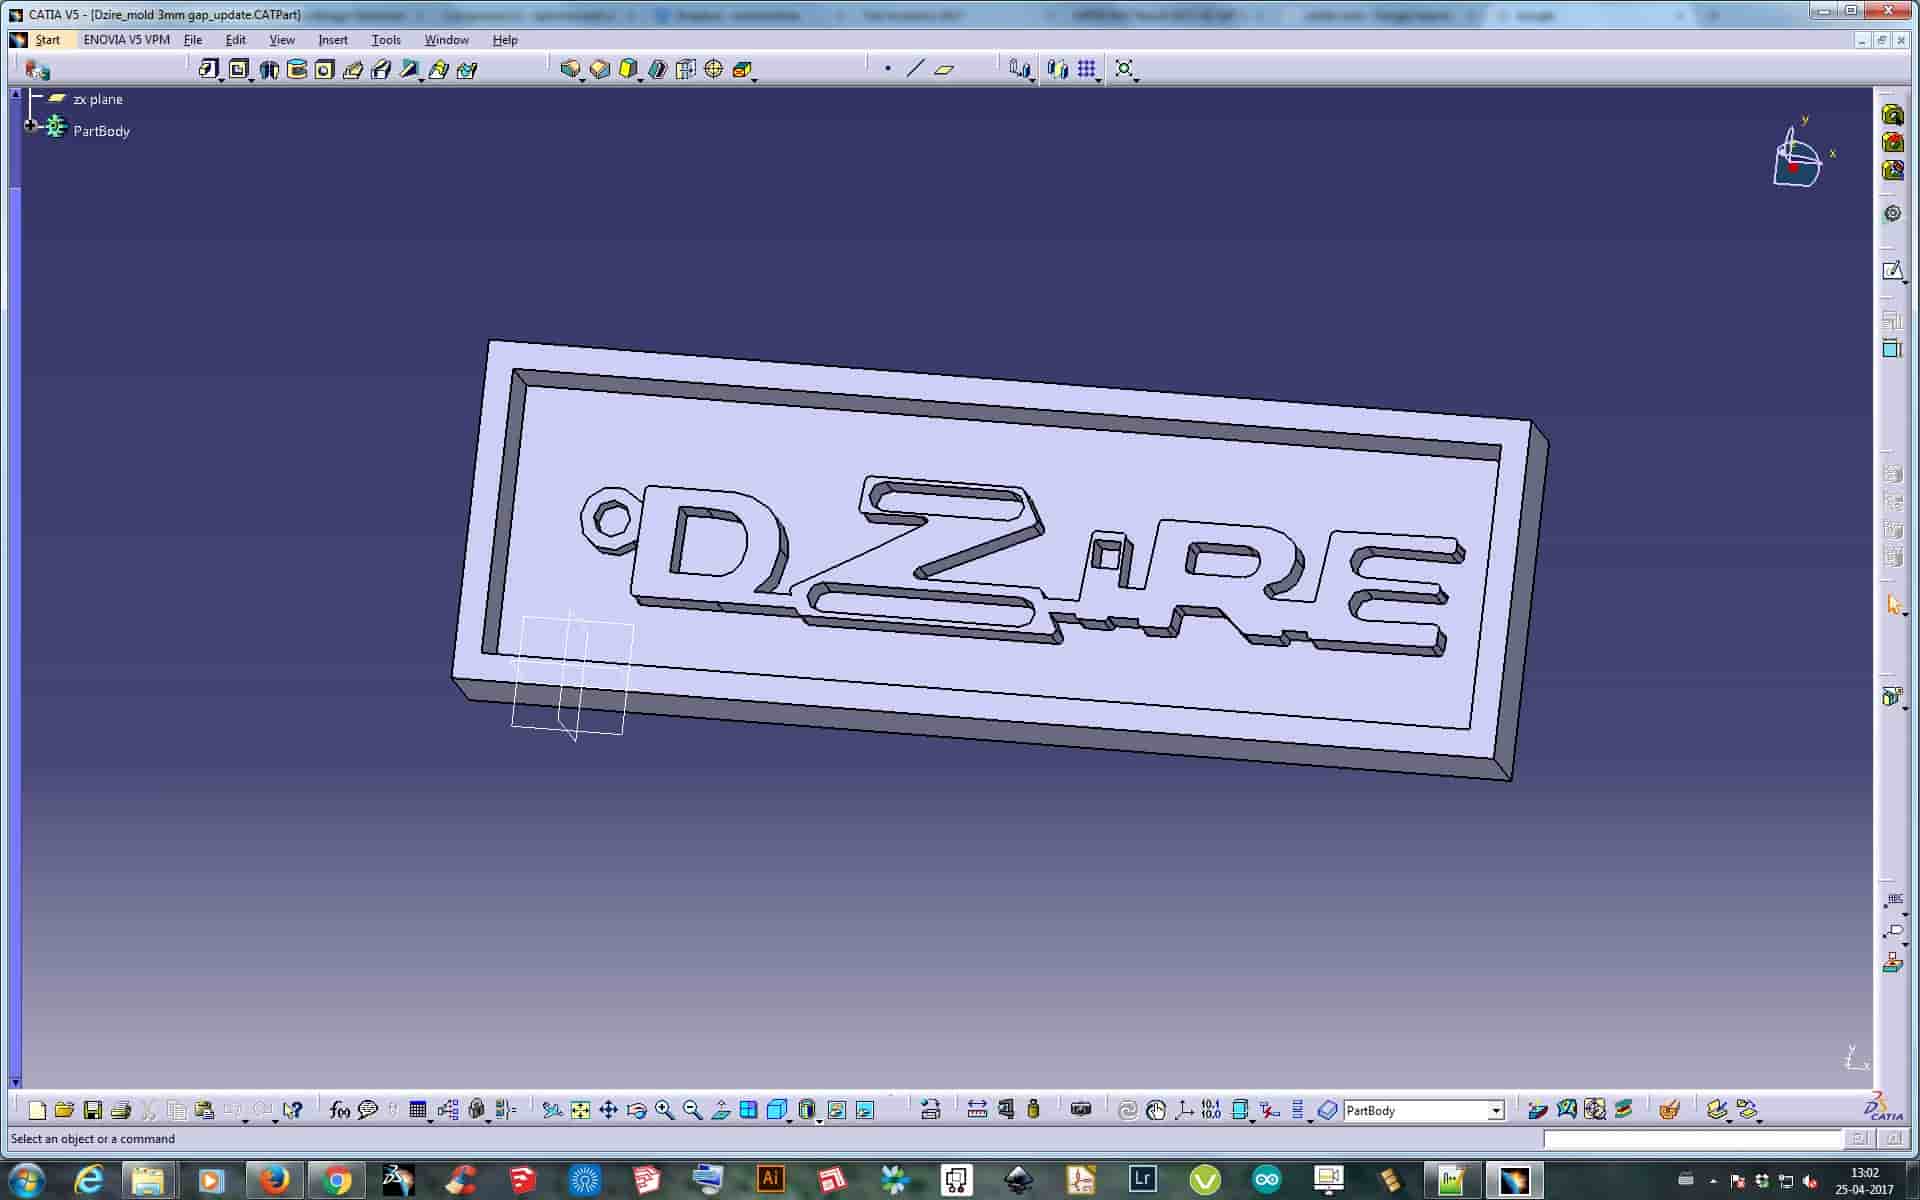
Task: Select PartBody in the specification tree
Action: tap(101, 131)
